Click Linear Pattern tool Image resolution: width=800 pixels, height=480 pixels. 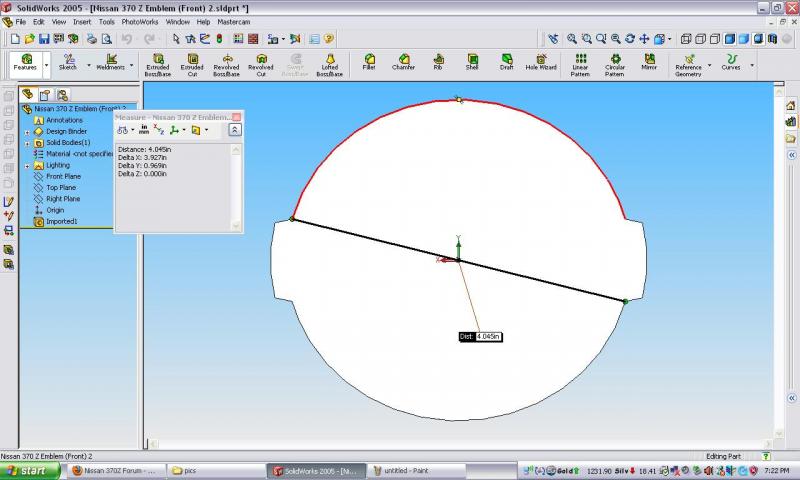pyautogui.click(x=580, y=65)
